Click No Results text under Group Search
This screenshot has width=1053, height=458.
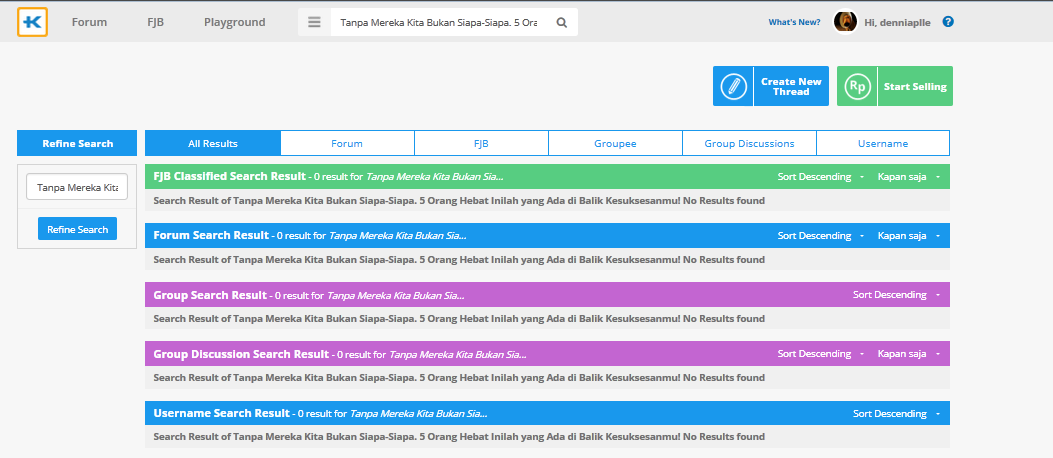coord(459,318)
